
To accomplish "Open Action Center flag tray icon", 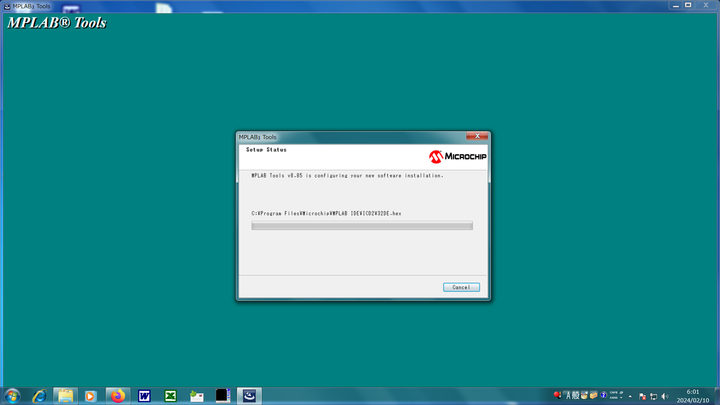I will point(641,396).
